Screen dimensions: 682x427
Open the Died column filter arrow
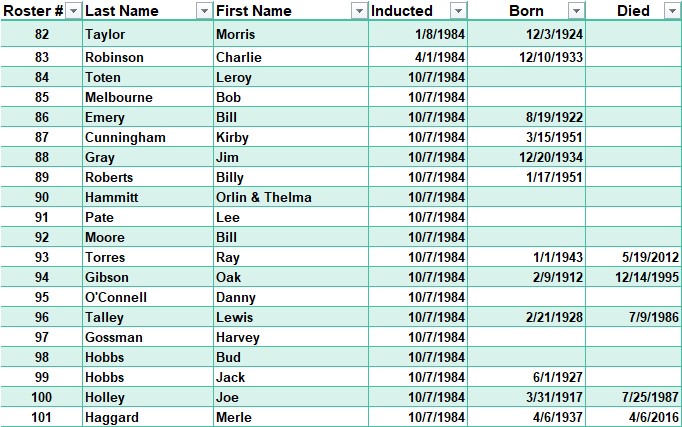coord(672,11)
